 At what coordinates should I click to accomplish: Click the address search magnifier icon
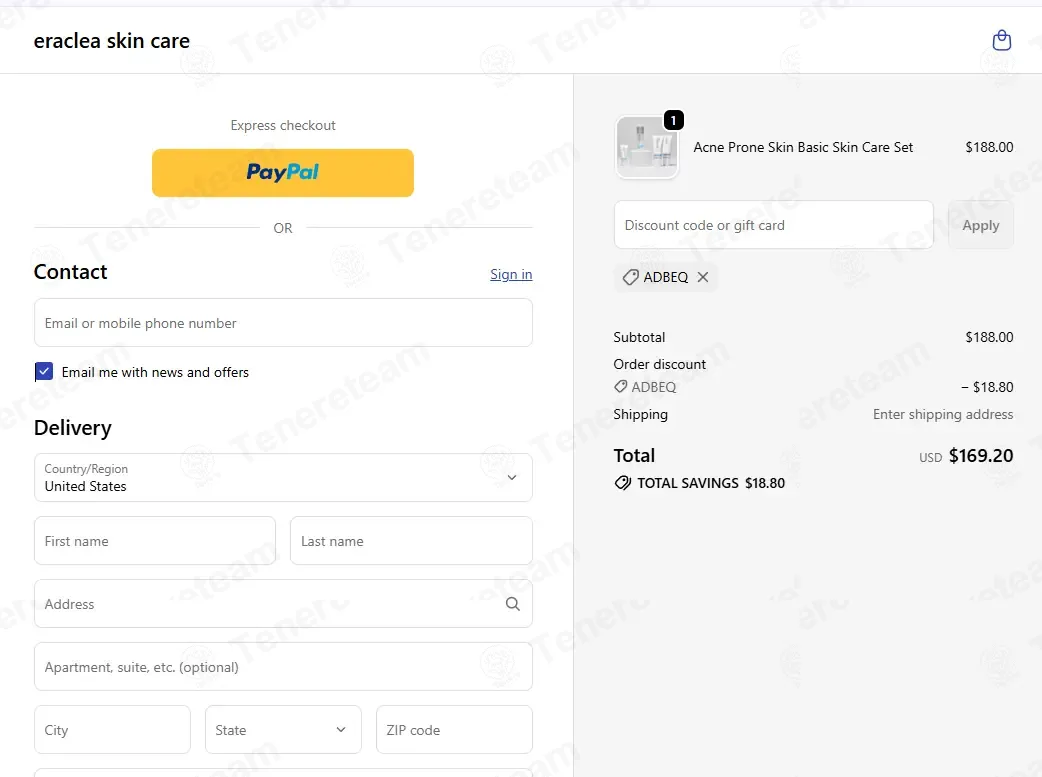[x=512, y=604]
